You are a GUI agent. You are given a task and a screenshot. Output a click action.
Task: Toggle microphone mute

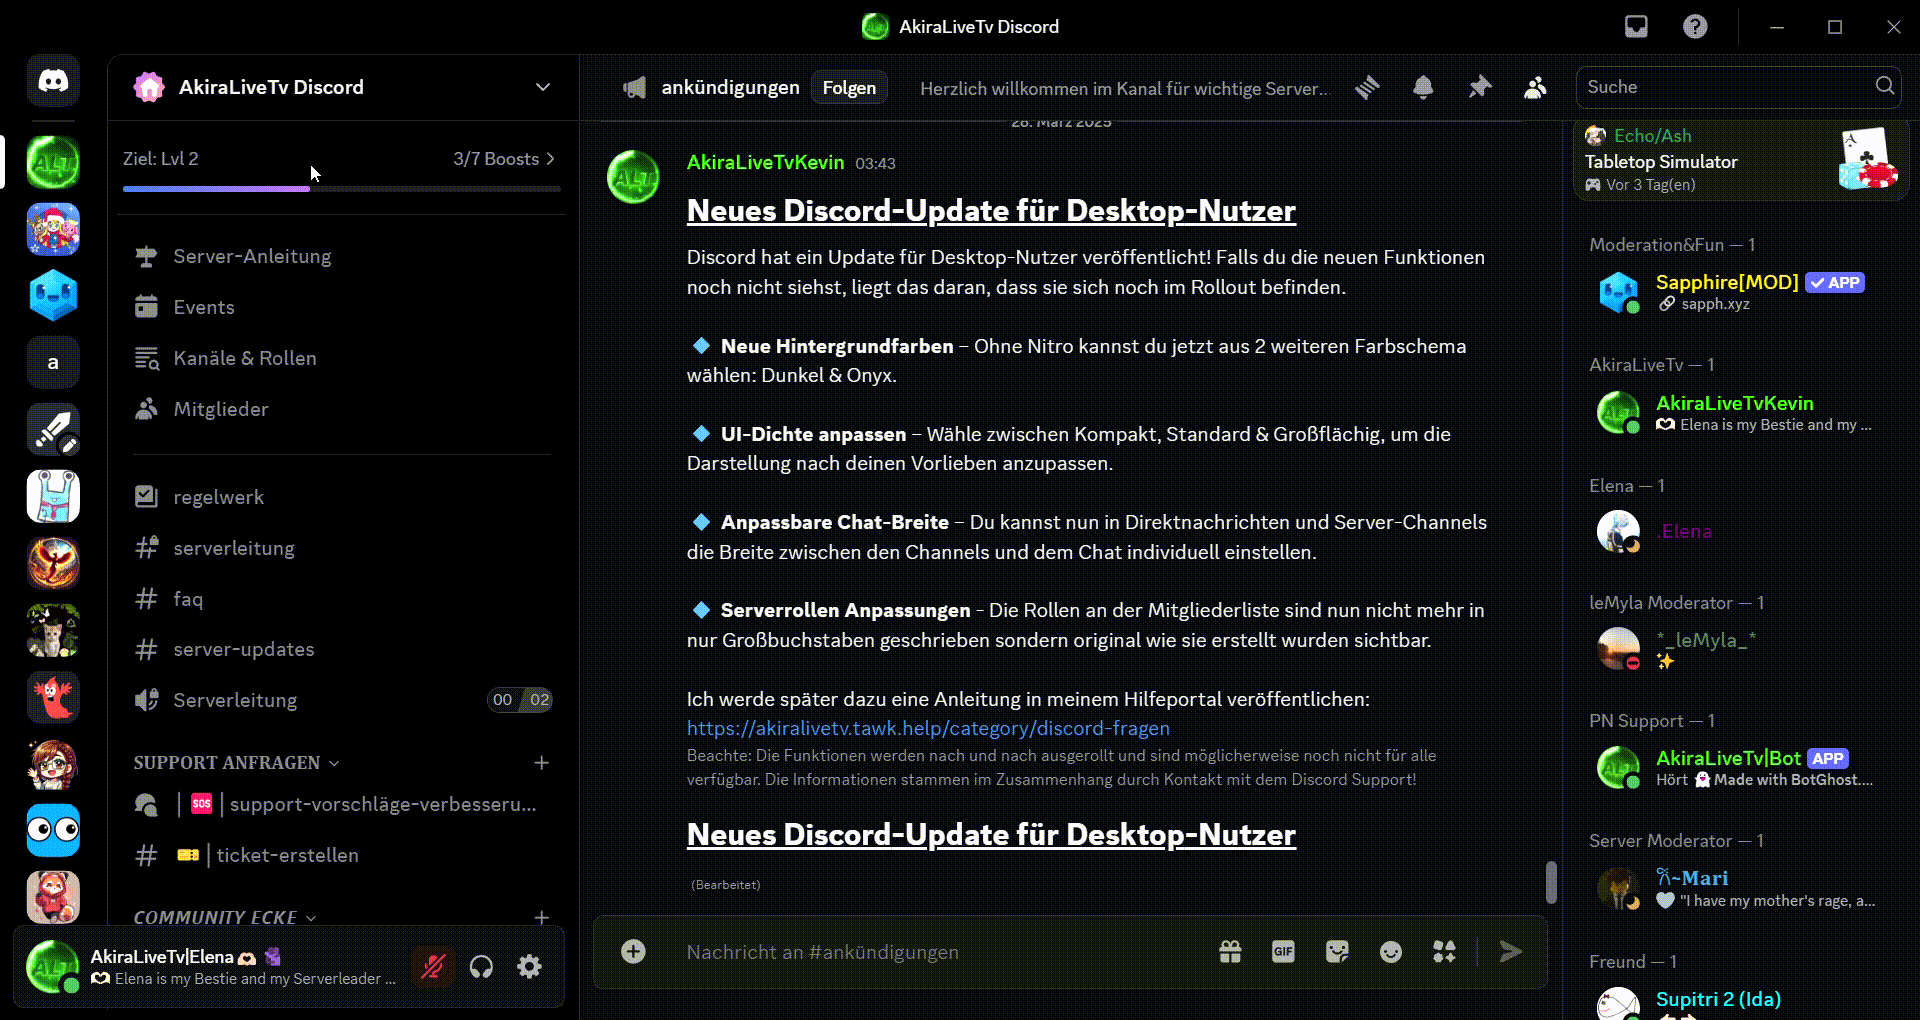pos(433,966)
